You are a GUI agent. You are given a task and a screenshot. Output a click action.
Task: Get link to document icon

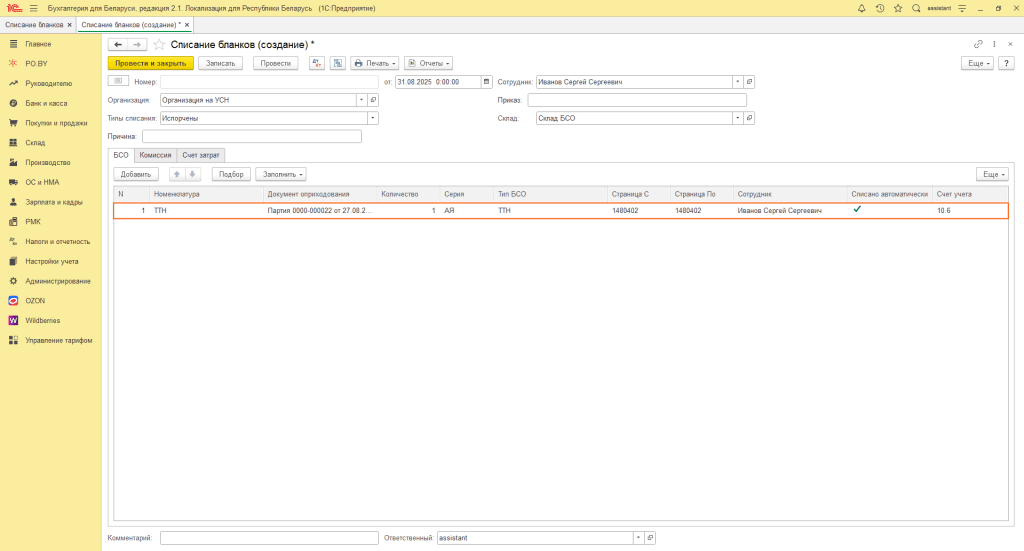978,44
